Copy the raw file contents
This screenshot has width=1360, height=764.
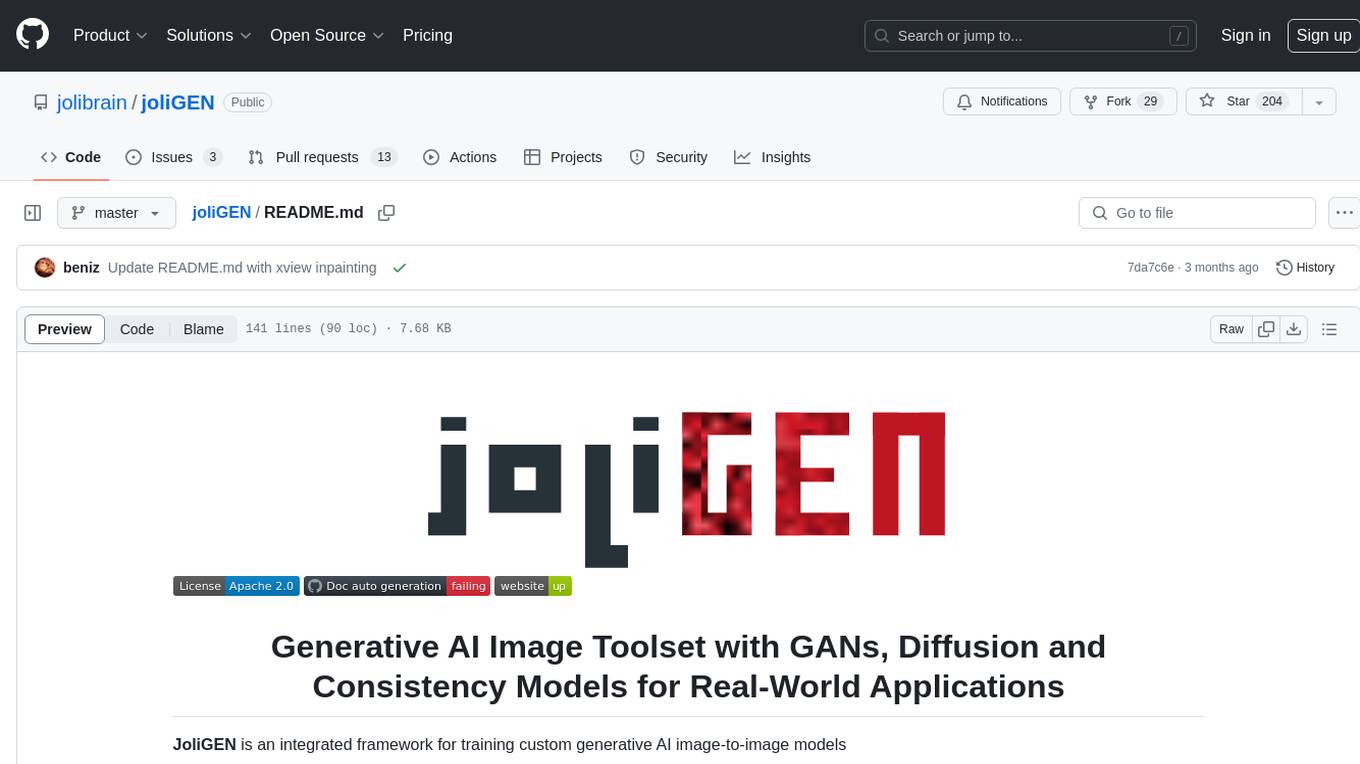coord(1266,329)
